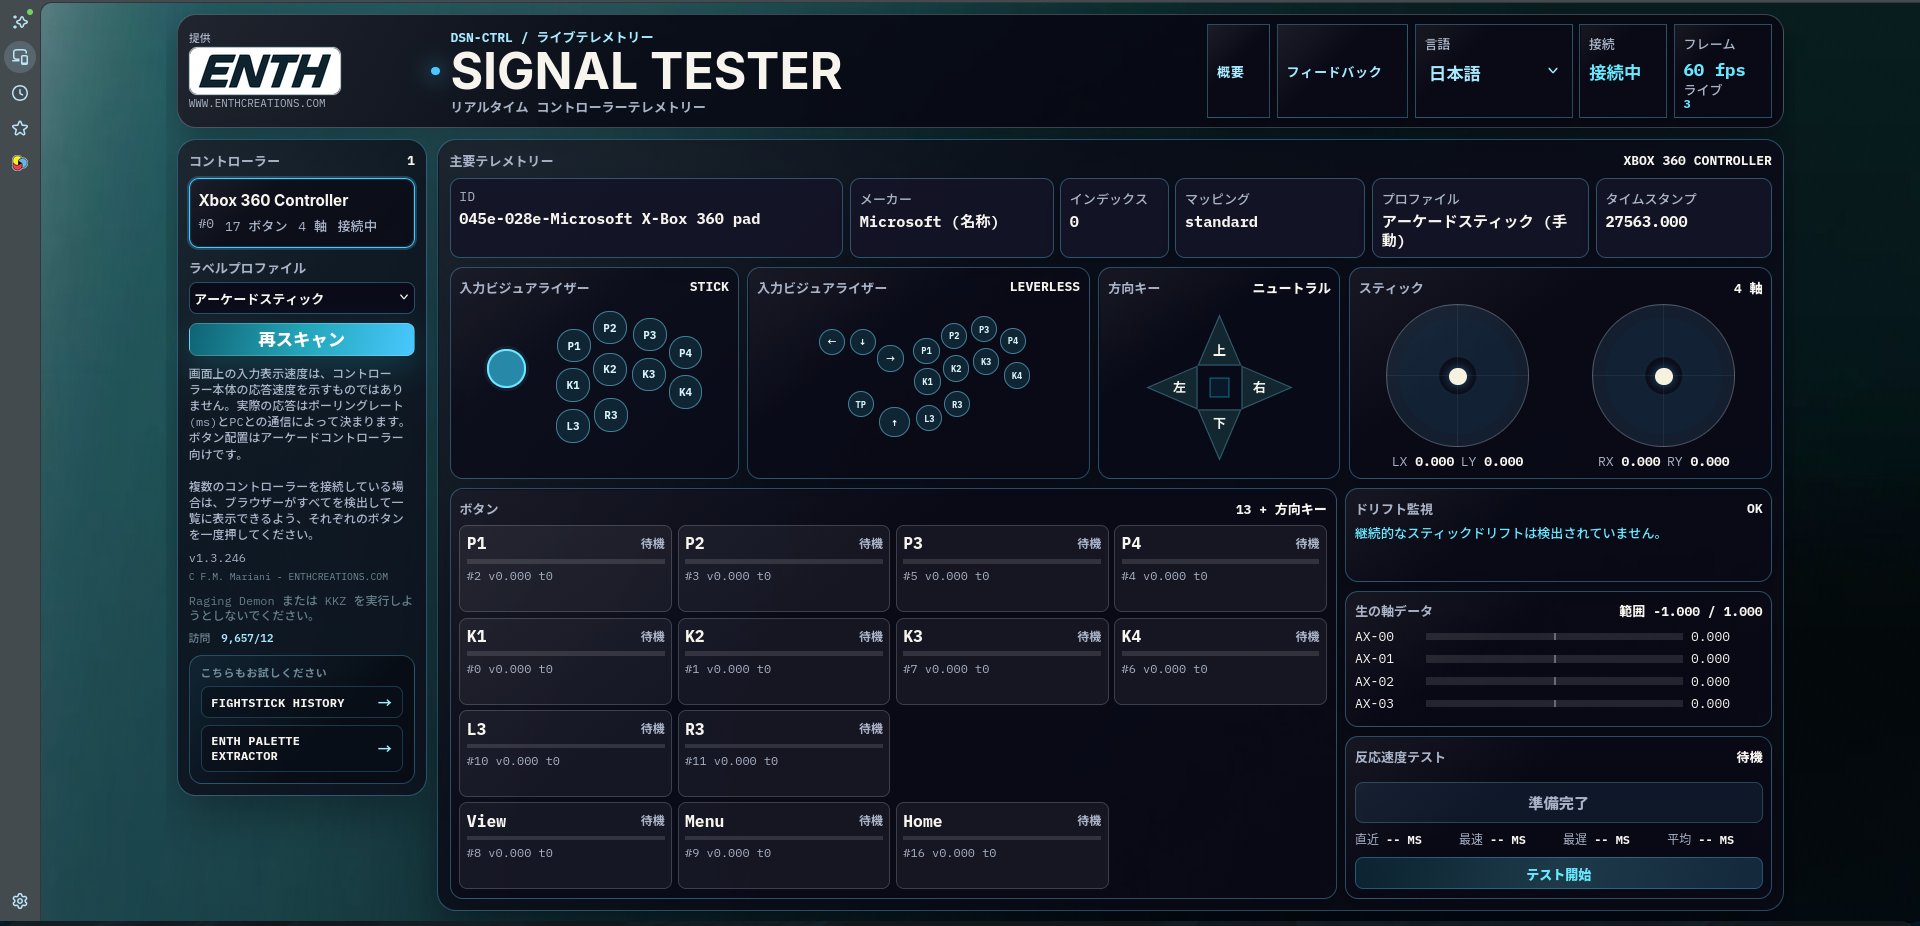Open the 概要 overview tab
This screenshot has width=1920, height=926.
click(x=1238, y=71)
